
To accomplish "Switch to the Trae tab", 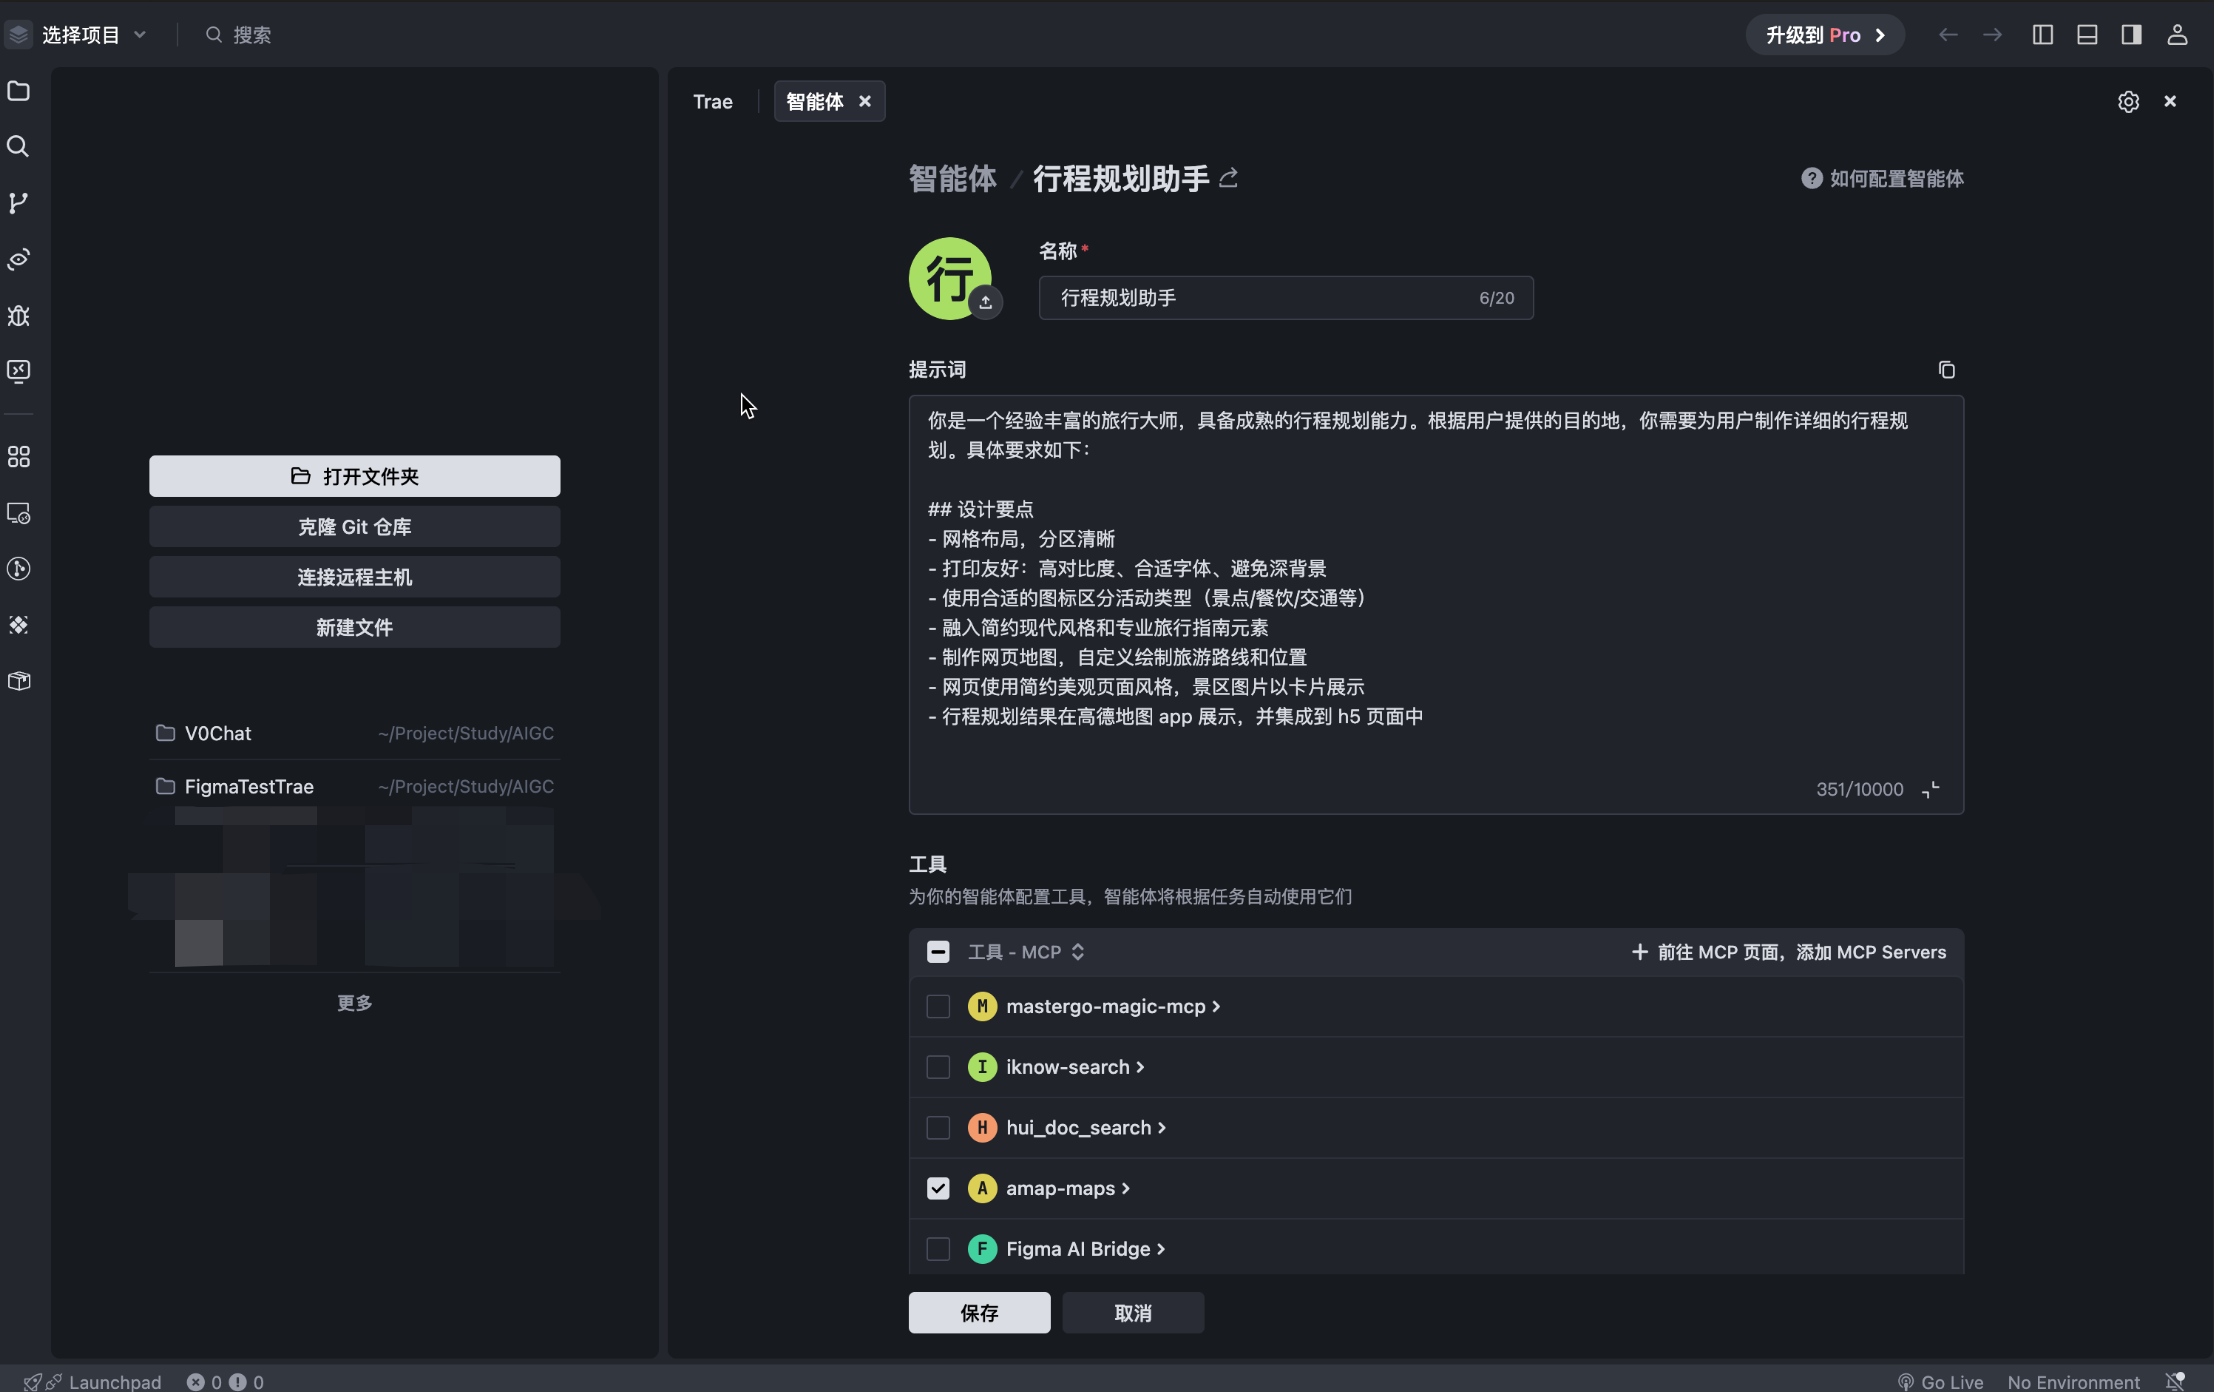I will pyautogui.click(x=713, y=102).
